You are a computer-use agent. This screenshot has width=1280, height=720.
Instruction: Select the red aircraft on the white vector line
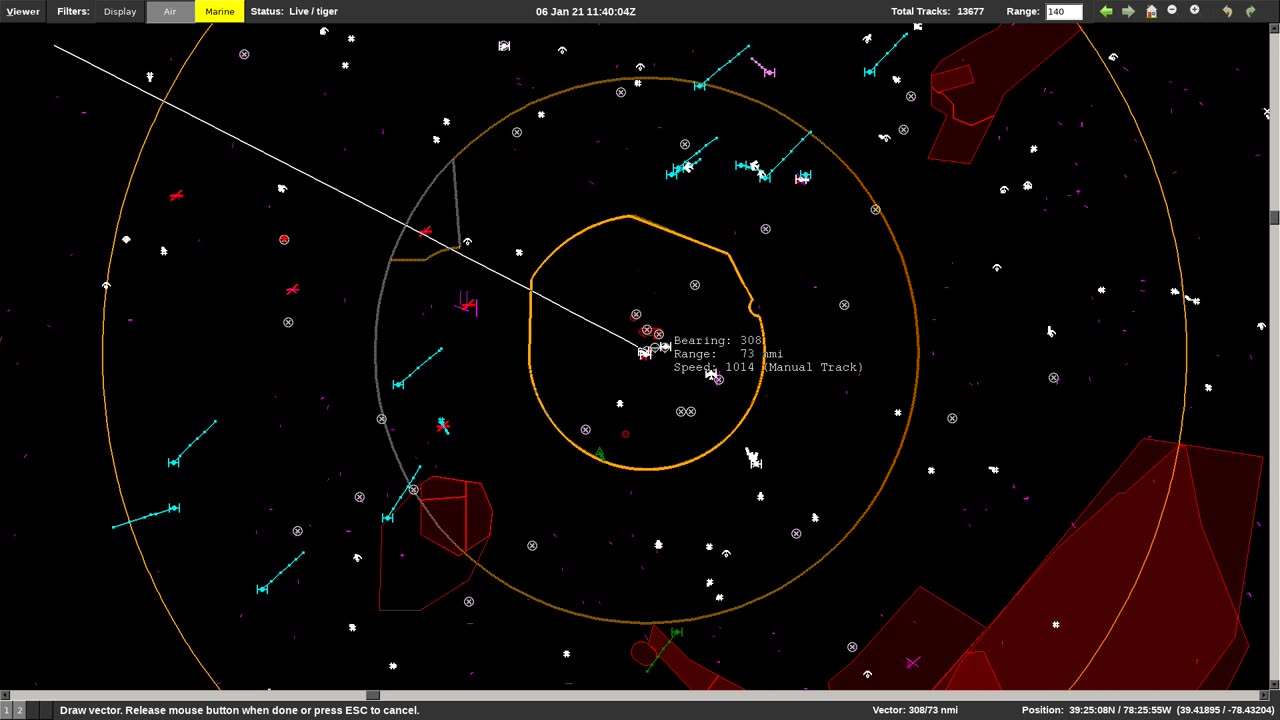click(426, 232)
